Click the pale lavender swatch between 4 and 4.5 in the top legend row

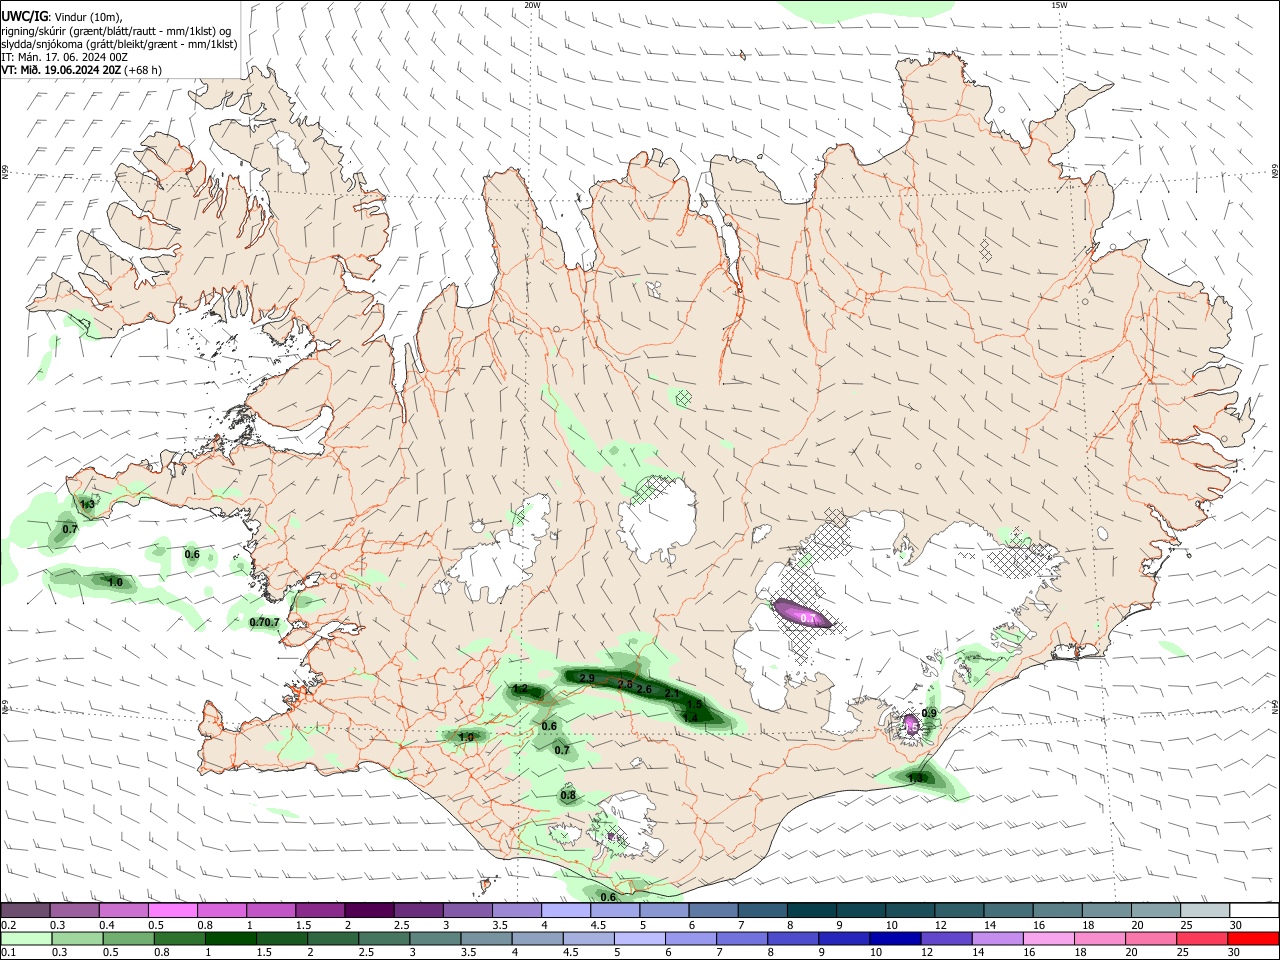click(565, 911)
